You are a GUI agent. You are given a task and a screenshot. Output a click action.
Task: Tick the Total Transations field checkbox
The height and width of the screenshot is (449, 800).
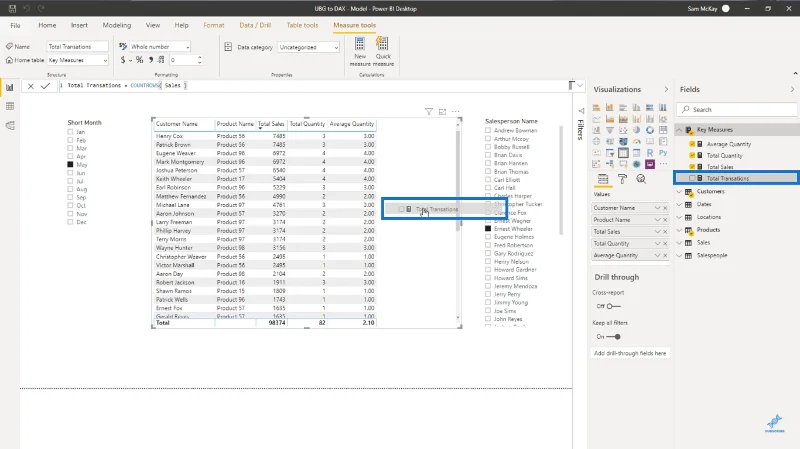click(x=692, y=178)
